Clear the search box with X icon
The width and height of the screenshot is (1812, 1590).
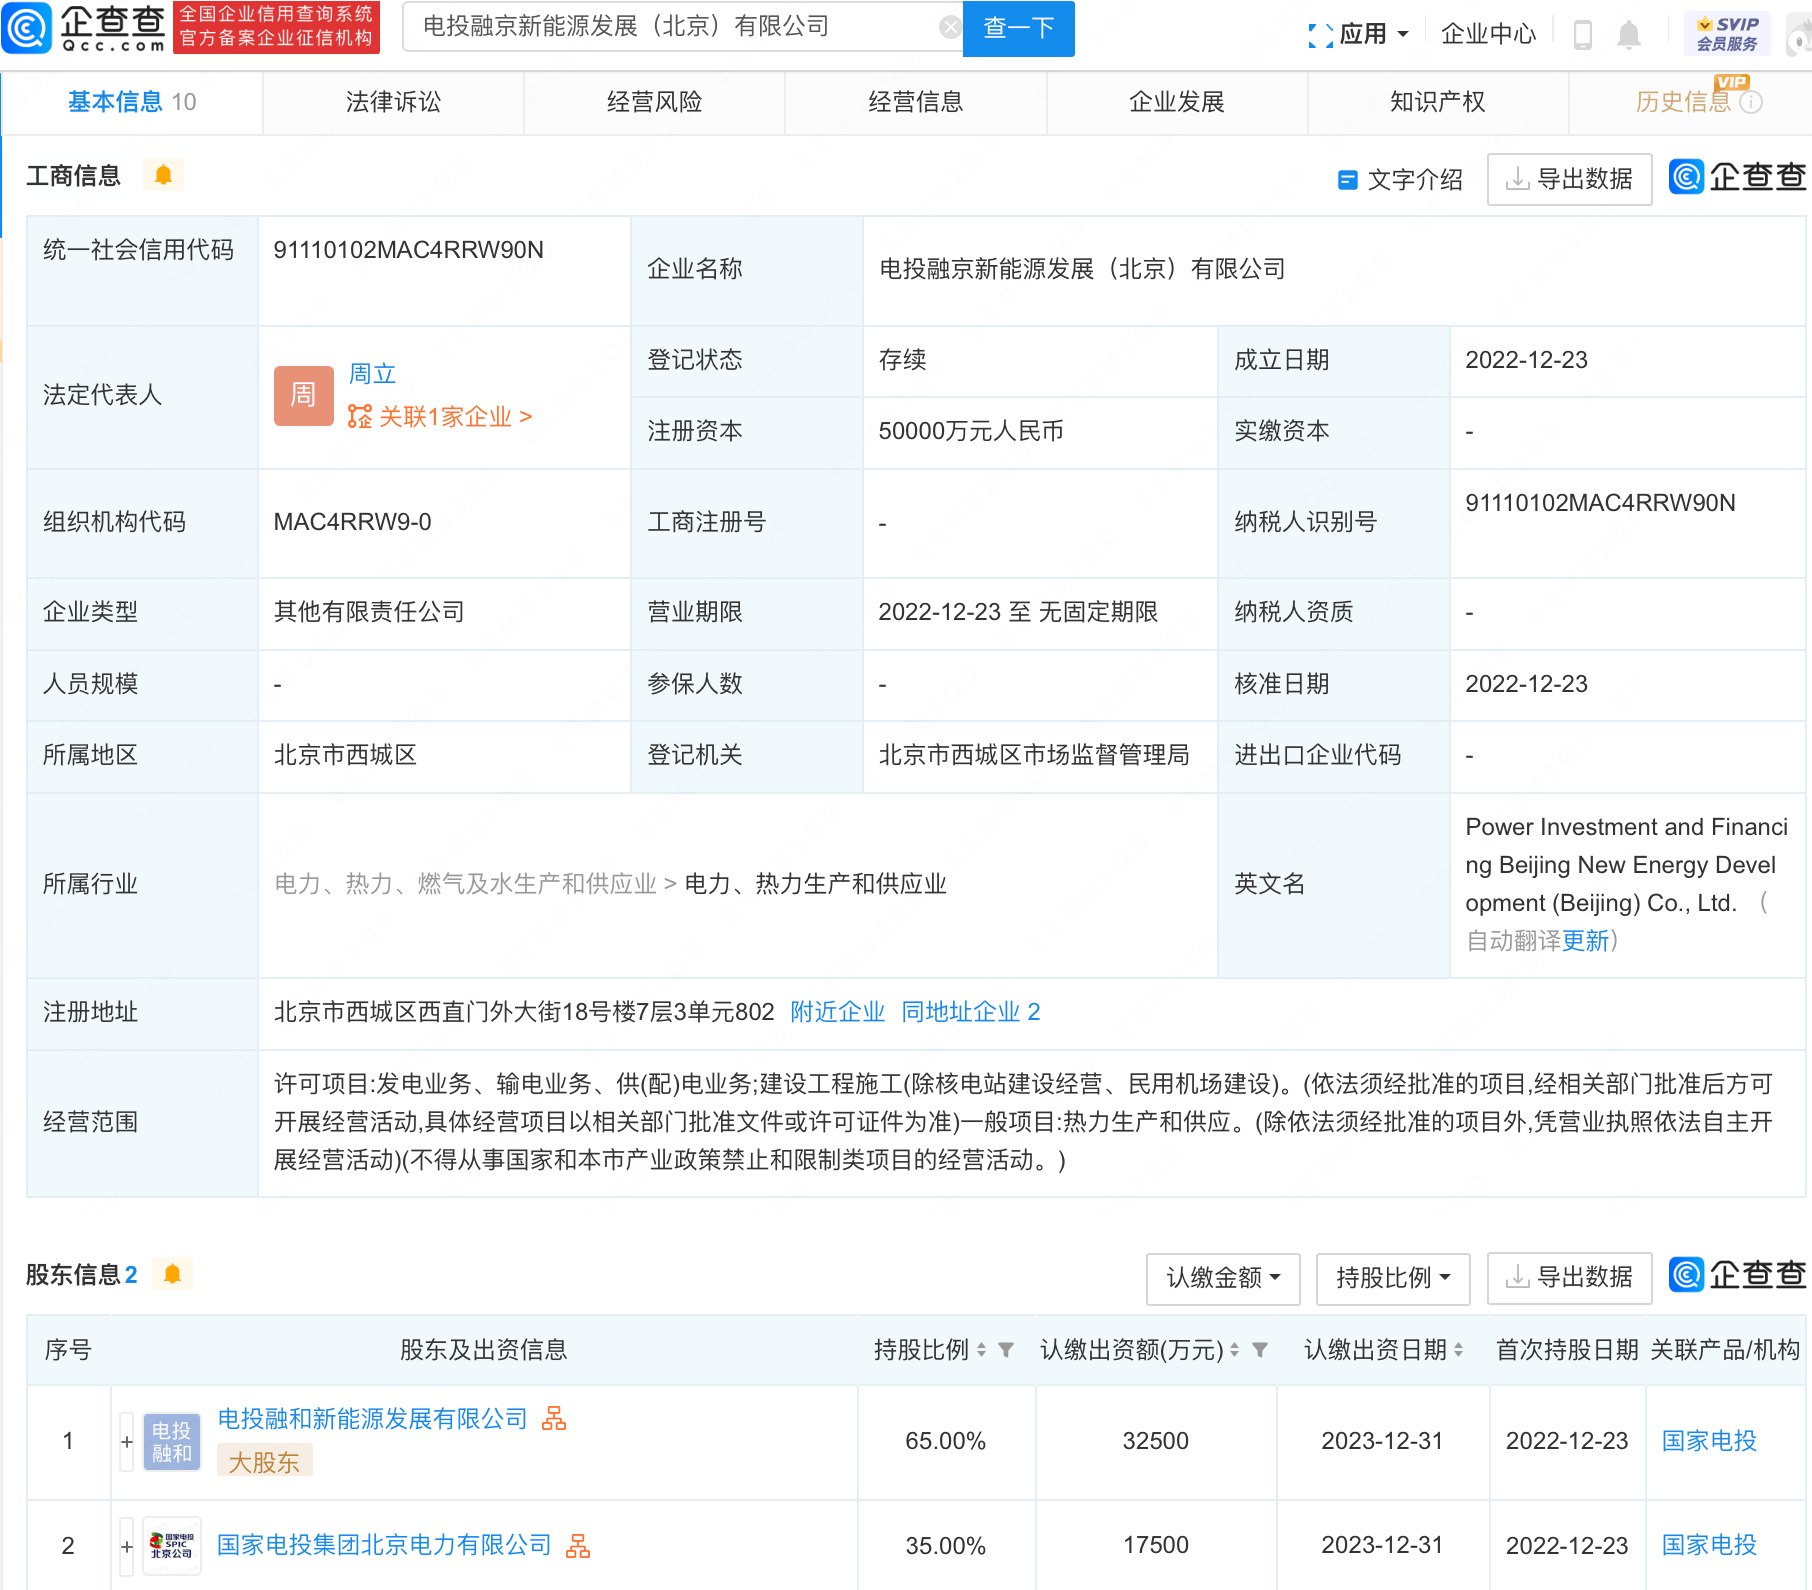click(949, 27)
